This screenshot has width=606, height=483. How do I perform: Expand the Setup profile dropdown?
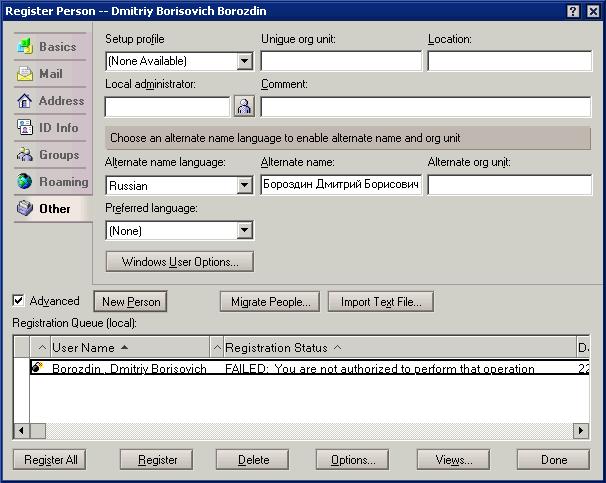tap(244, 61)
